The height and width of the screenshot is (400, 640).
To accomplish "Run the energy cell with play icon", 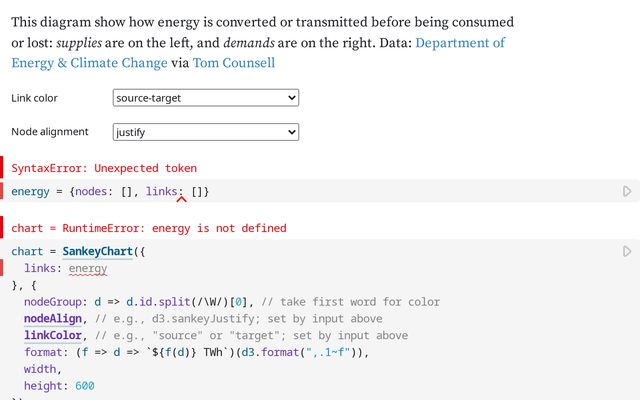I will point(627,191).
